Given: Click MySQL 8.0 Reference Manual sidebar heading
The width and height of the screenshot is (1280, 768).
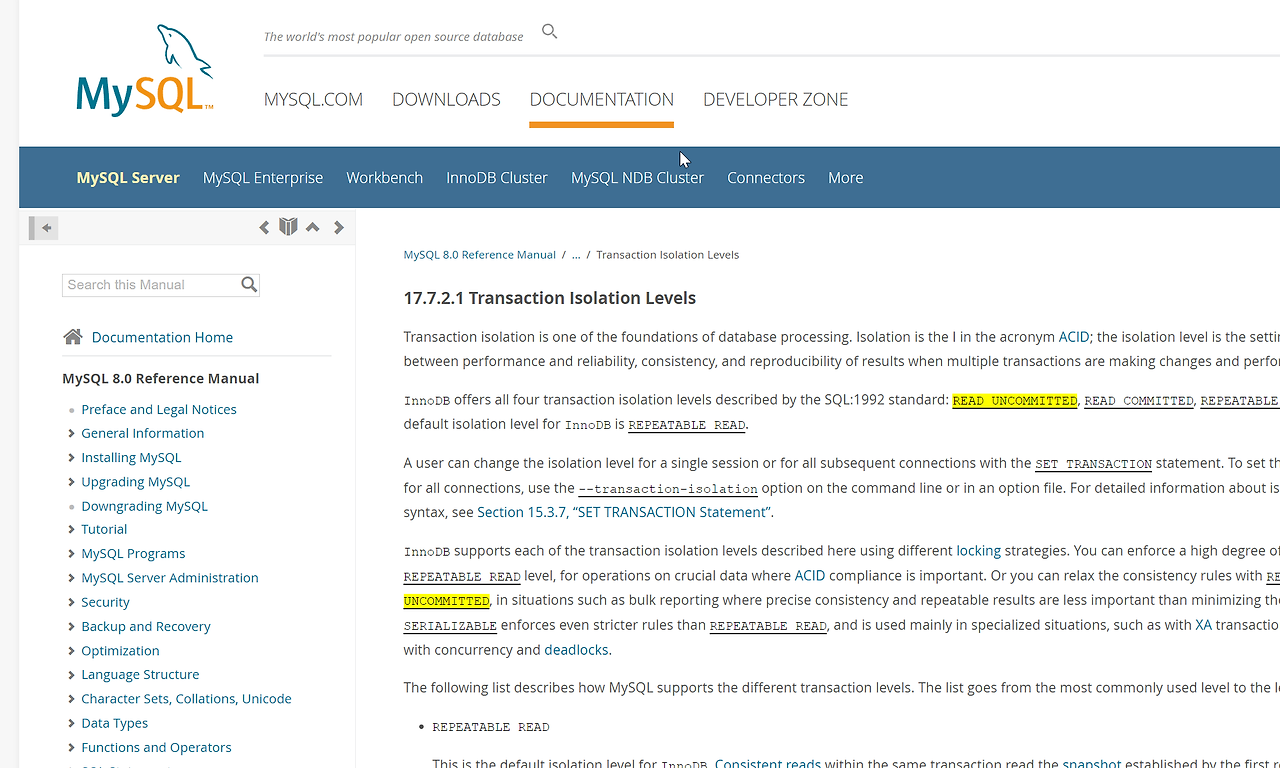Looking at the screenshot, I should (160, 378).
